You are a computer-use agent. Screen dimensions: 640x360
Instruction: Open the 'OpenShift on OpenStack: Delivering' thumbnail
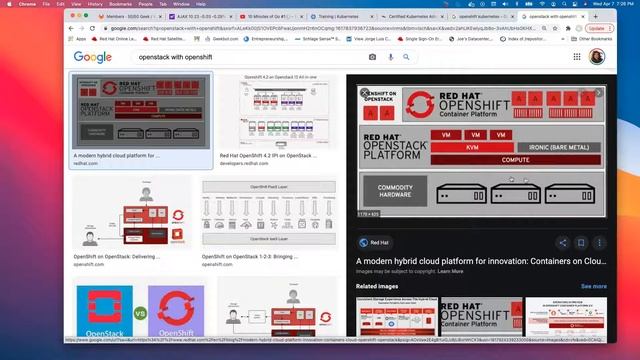131,212
